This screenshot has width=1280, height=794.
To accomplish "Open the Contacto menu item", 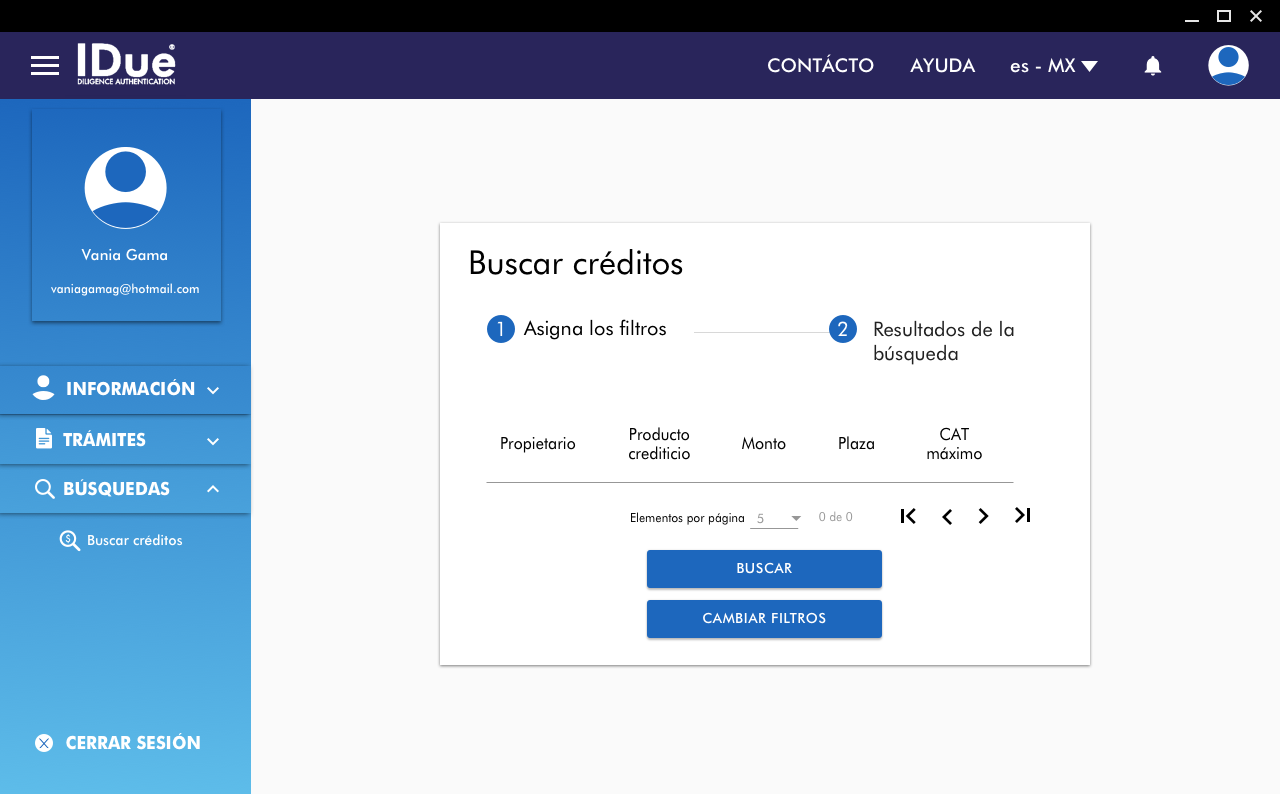I will pyautogui.click(x=820, y=66).
